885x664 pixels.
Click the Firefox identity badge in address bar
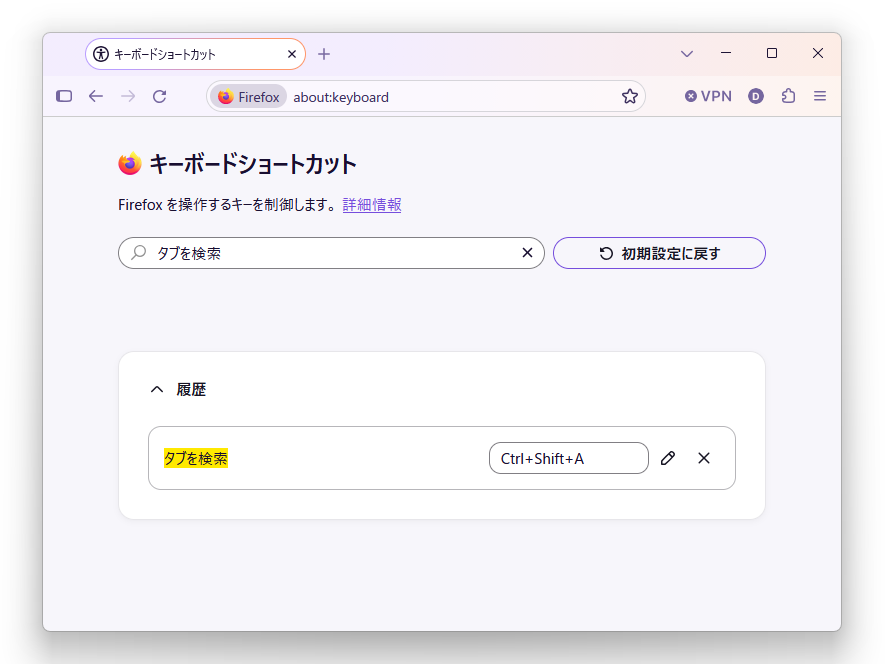pos(249,97)
